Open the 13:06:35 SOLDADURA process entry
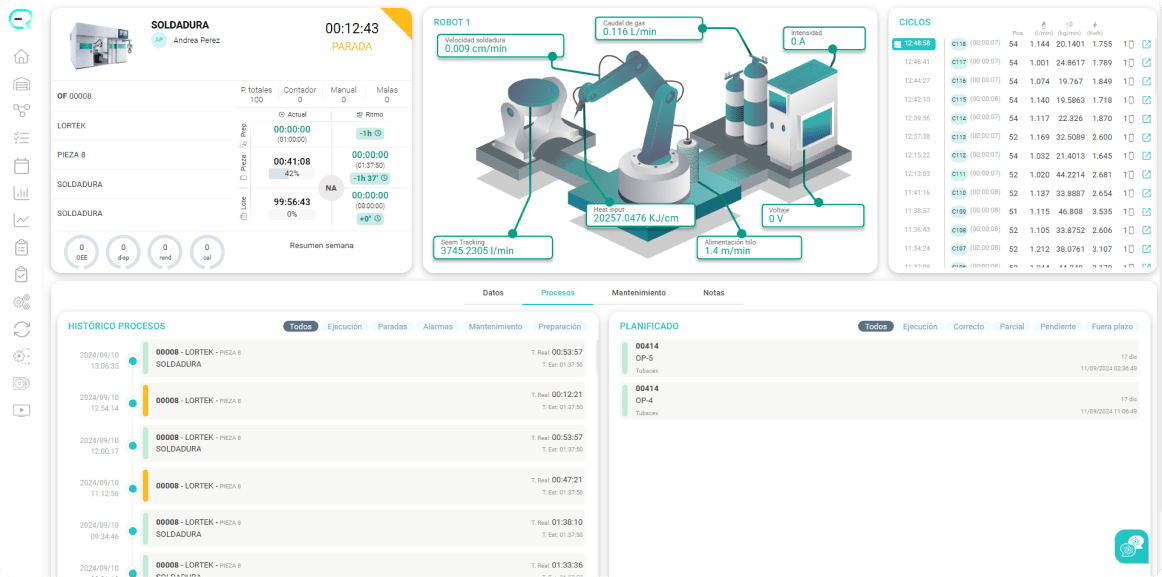 (x=363, y=358)
